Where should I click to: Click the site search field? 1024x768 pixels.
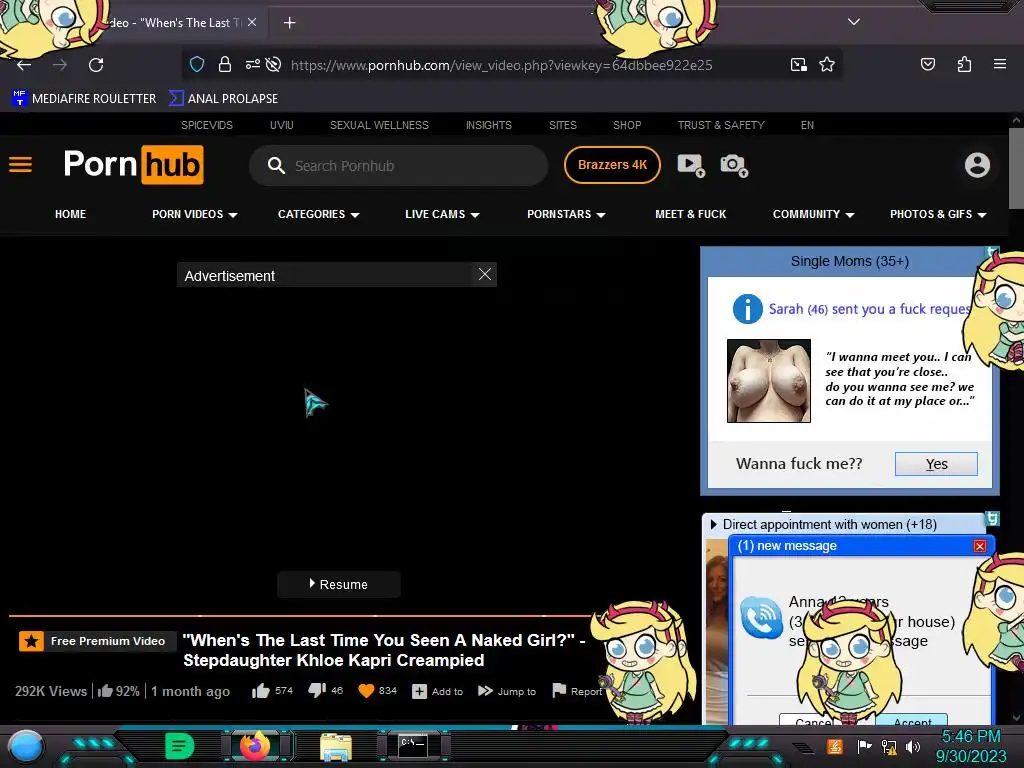click(x=398, y=166)
